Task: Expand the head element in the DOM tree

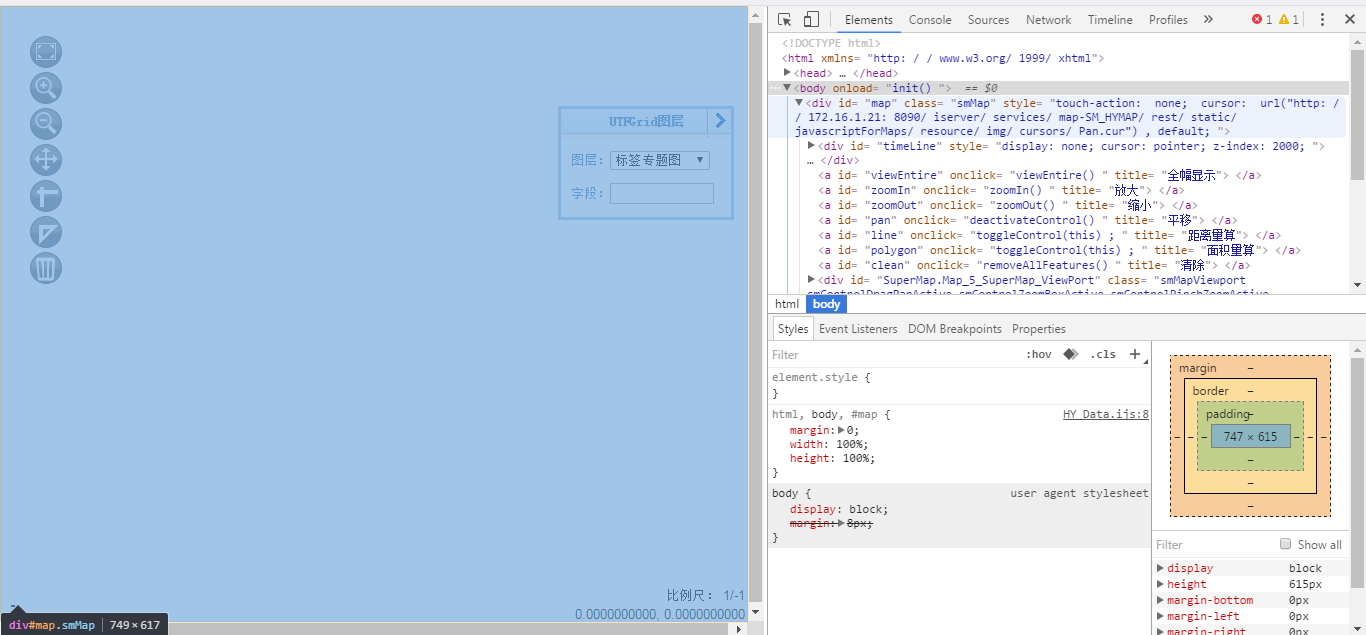Action: pyautogui.click(x=788, y=73)
